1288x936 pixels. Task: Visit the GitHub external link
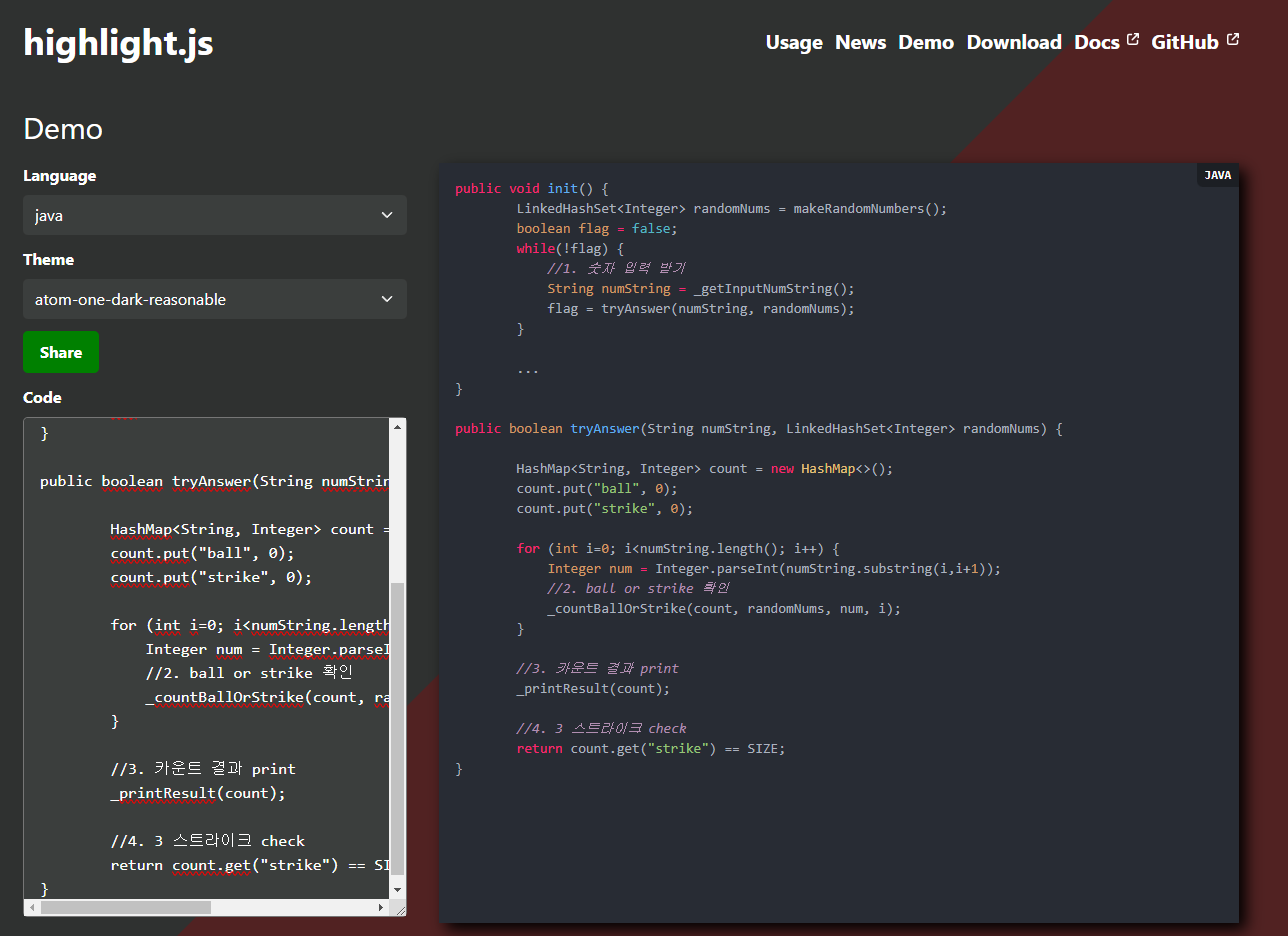pyautogui.click(x=1195, y=42)
